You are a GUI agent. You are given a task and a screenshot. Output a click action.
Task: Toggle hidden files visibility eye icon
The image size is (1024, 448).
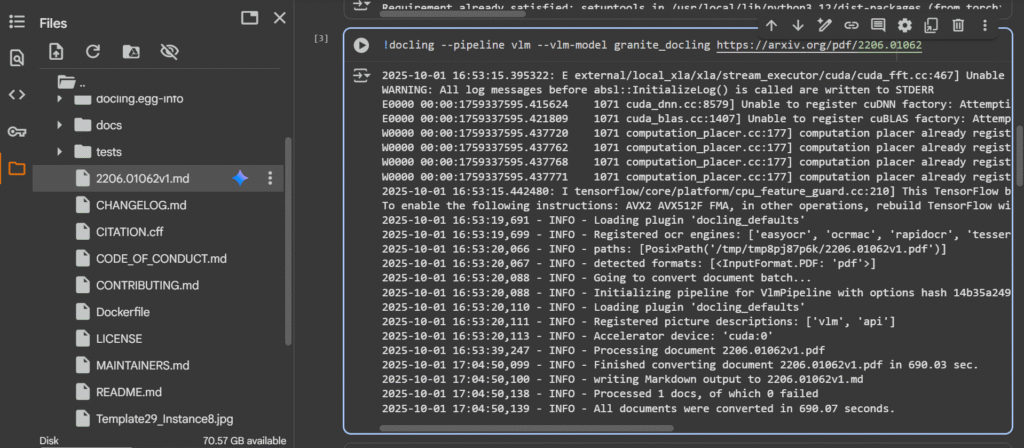pos(168,51)
